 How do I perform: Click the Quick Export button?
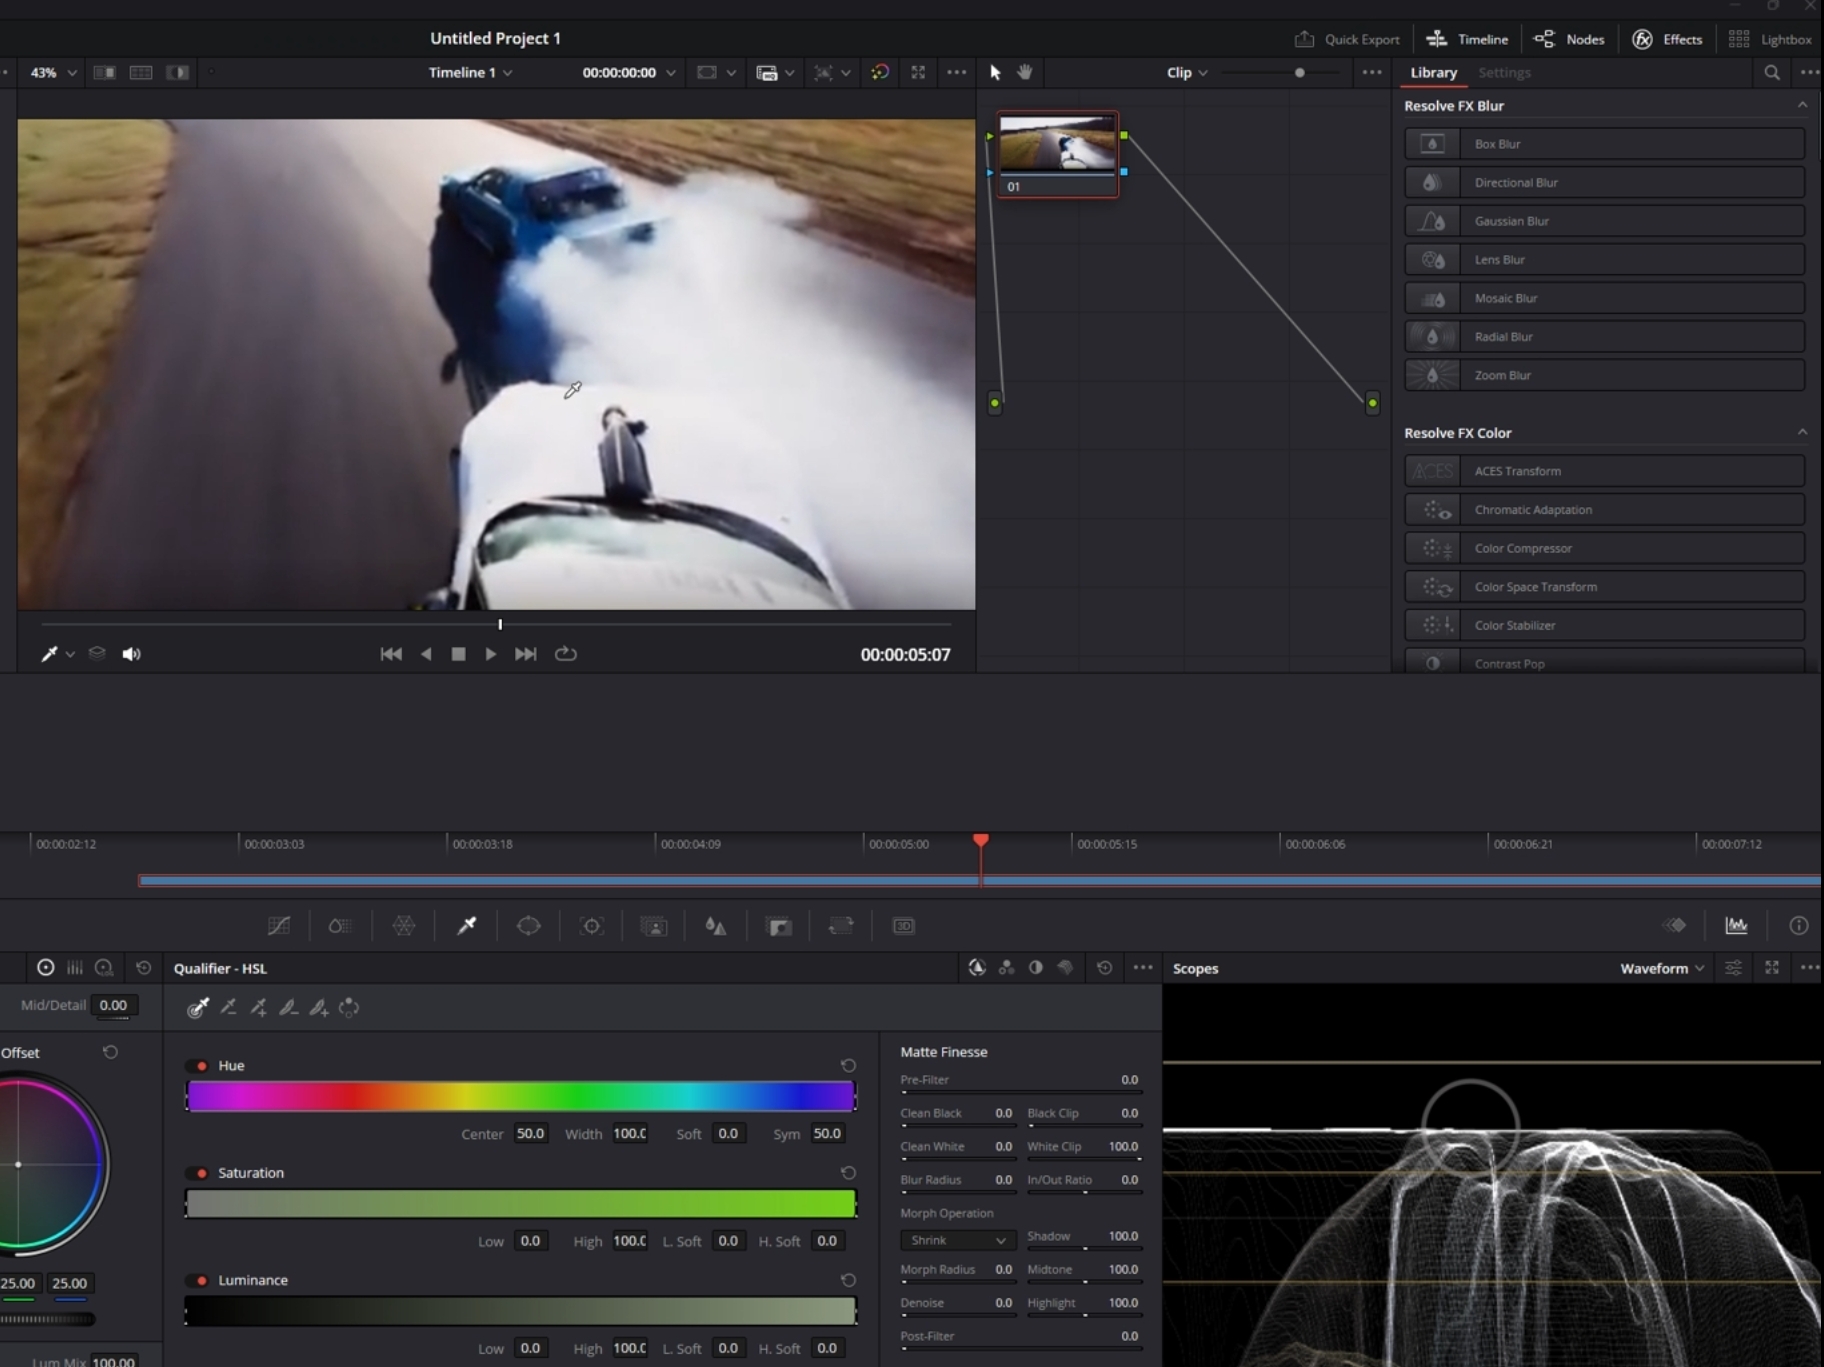1347,39
